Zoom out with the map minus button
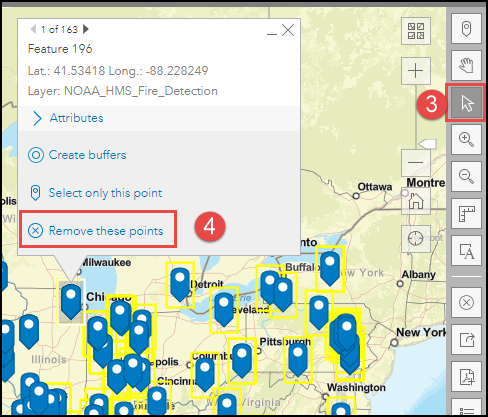Image resolution: width=488 pixels, height=417 pixels. click(x=416, y=163)
